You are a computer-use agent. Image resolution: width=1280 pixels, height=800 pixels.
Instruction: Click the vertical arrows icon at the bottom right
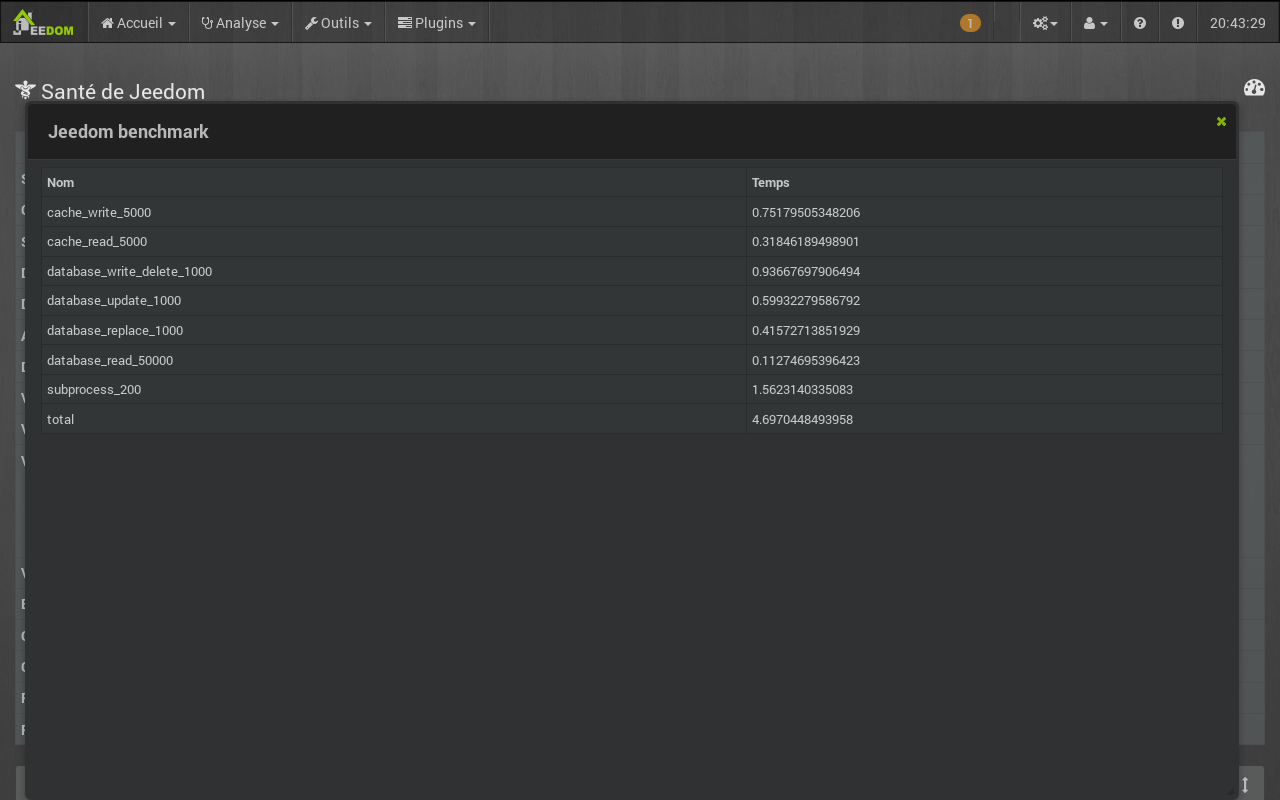pyautogui.click(x=1246, y=784)
